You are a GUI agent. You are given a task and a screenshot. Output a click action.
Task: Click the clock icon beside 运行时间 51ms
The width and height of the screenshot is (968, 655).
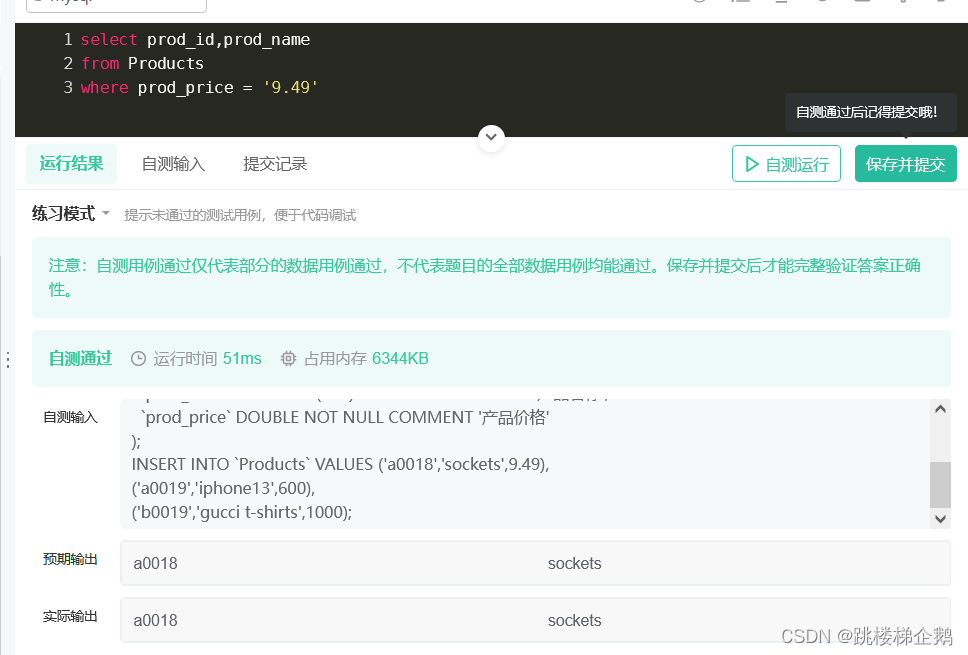[137, 358]
